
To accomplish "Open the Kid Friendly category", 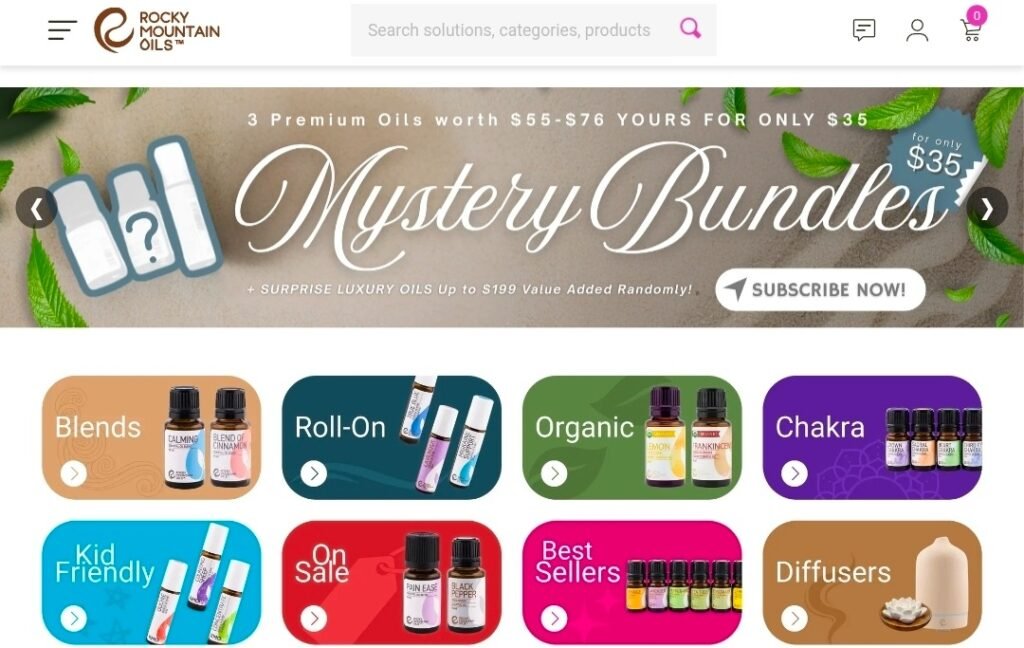I will (152, 583).
